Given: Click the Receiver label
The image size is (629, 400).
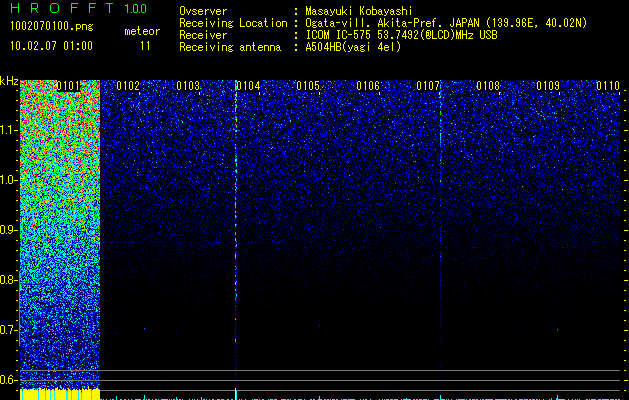Looking at the screenshot, I should 203,35.
